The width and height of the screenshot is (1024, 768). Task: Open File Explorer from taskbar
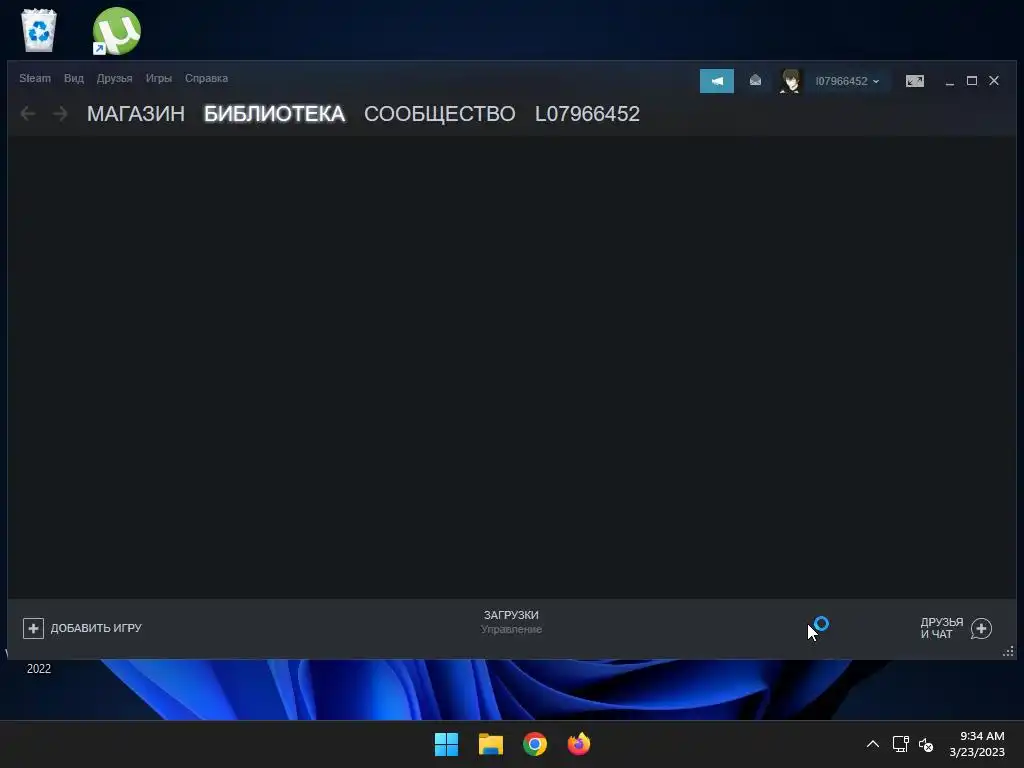490,744
